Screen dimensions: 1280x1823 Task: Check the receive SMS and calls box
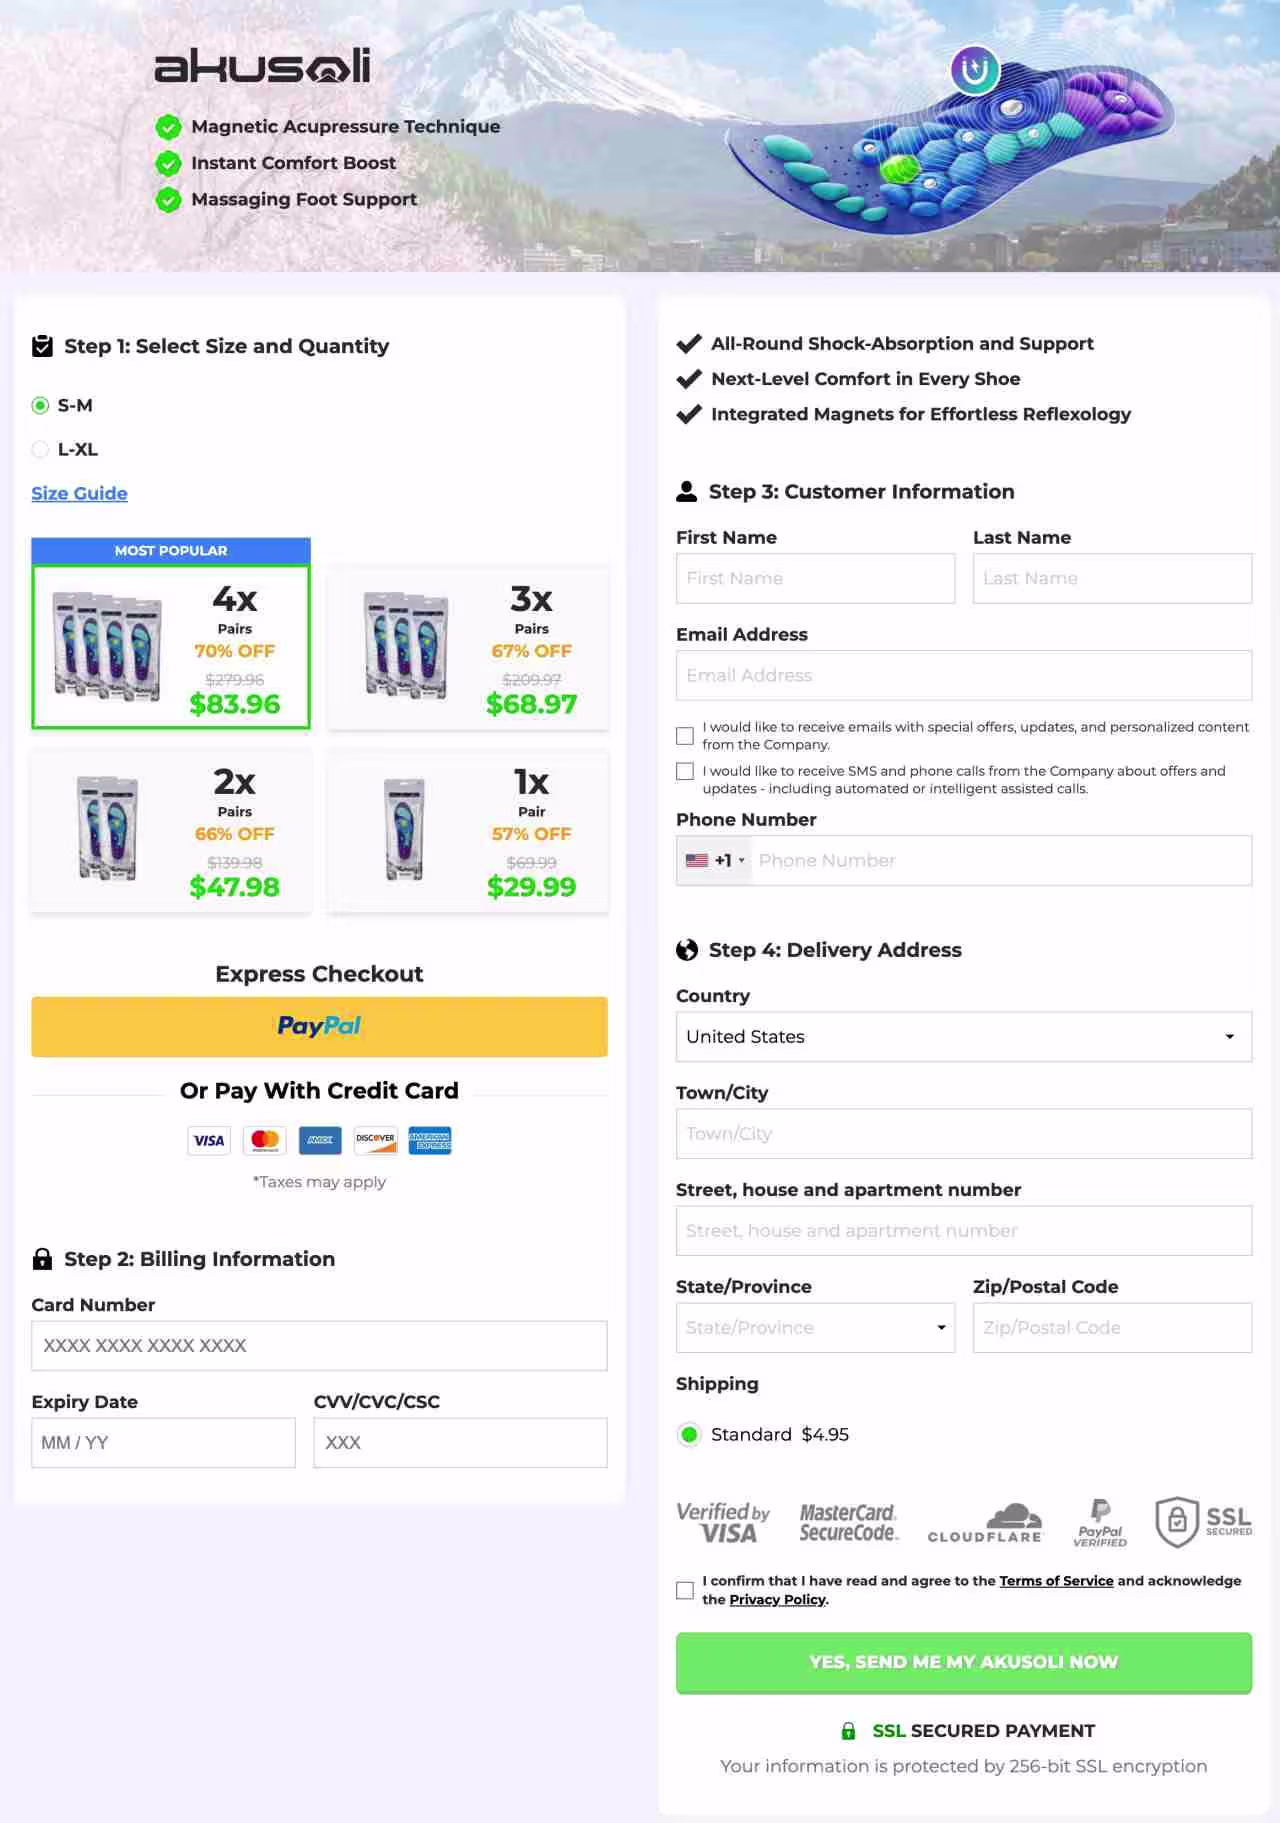685,771
